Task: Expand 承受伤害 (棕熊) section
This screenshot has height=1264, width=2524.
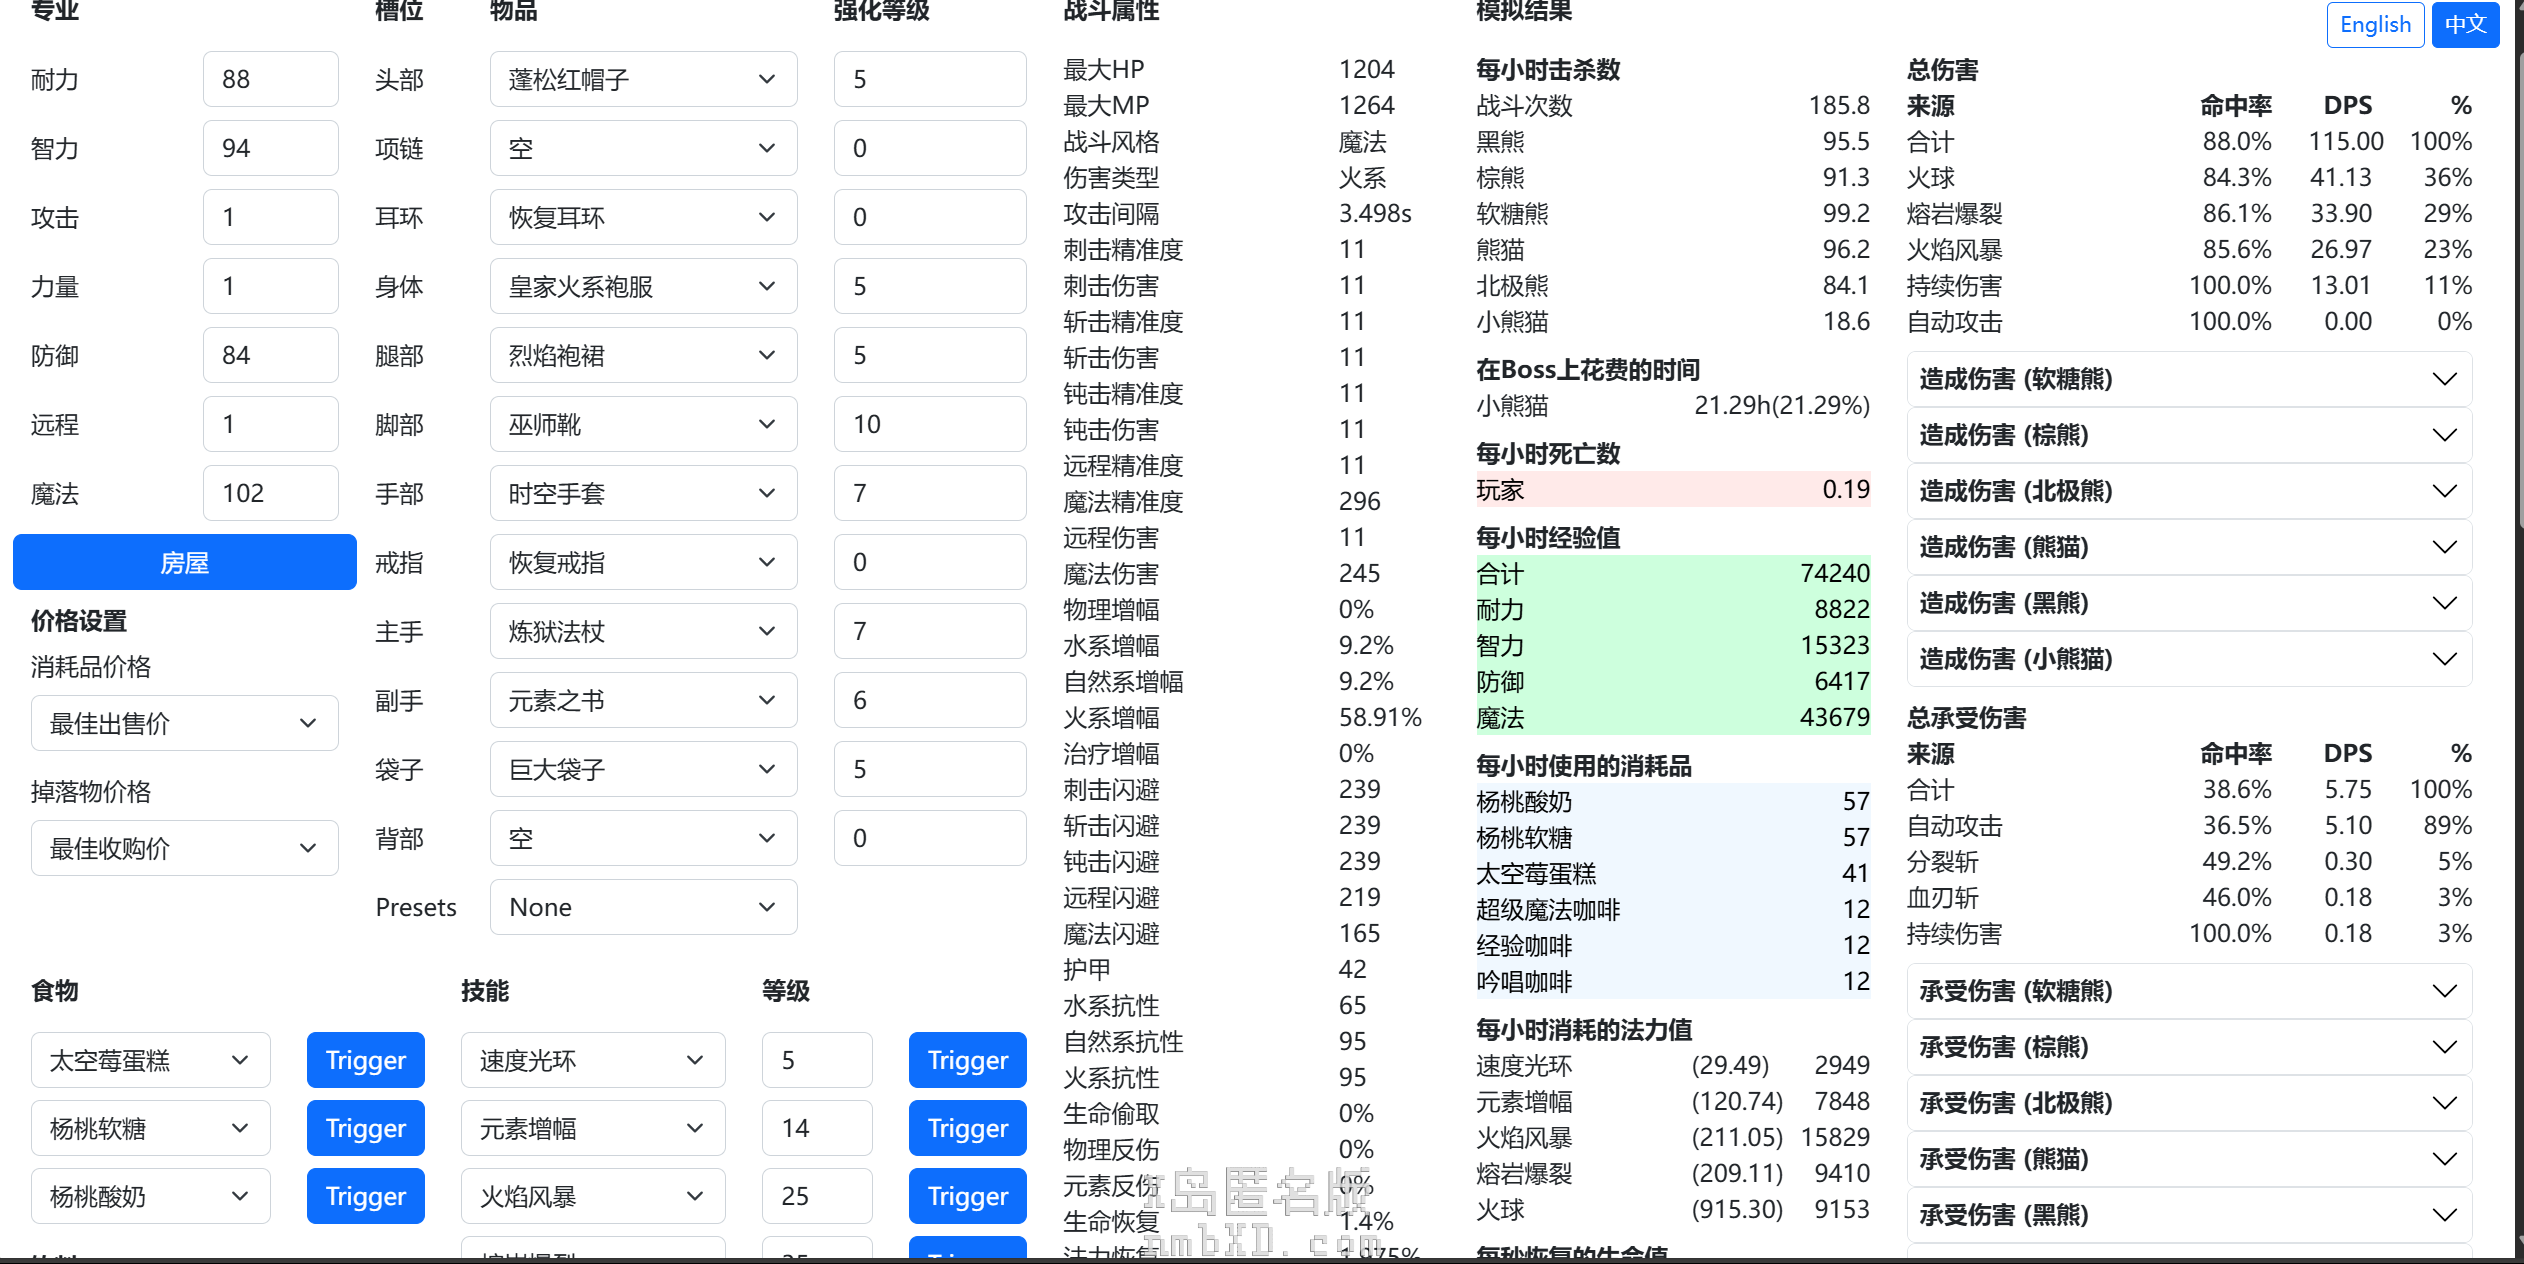Action: pos(2188,1047)
